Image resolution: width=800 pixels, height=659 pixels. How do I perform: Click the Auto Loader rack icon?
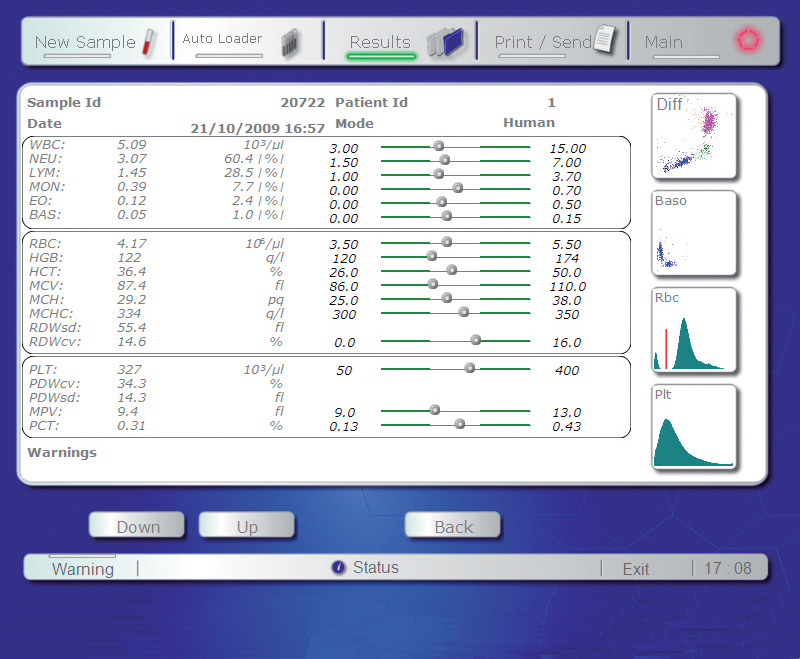pos(290,43)
